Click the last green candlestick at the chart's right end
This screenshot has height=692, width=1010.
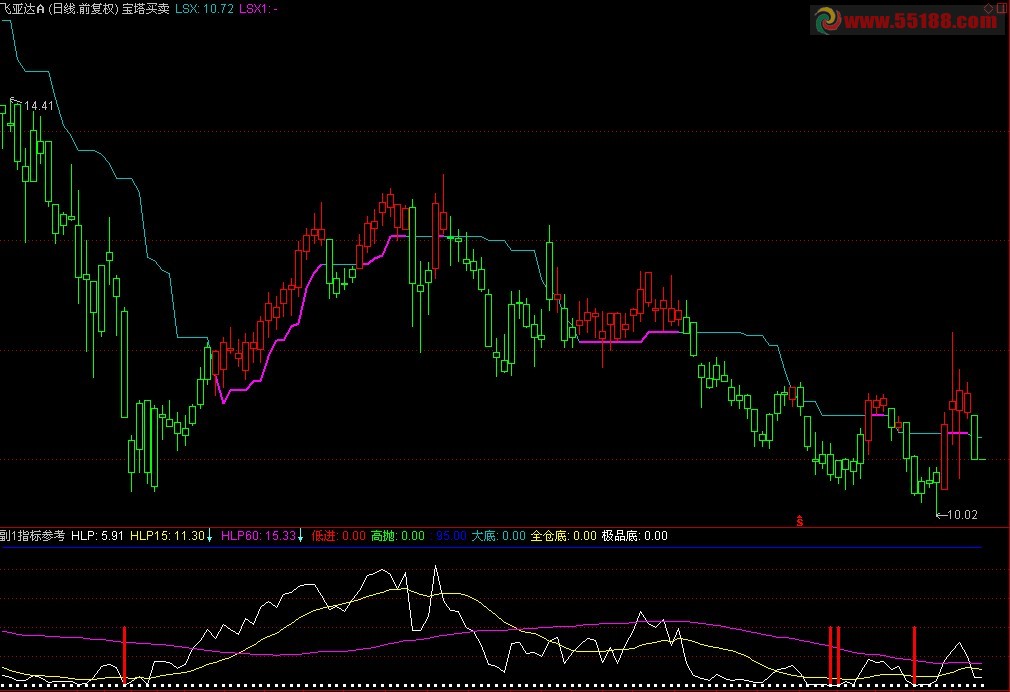click(x=975, y=437)
